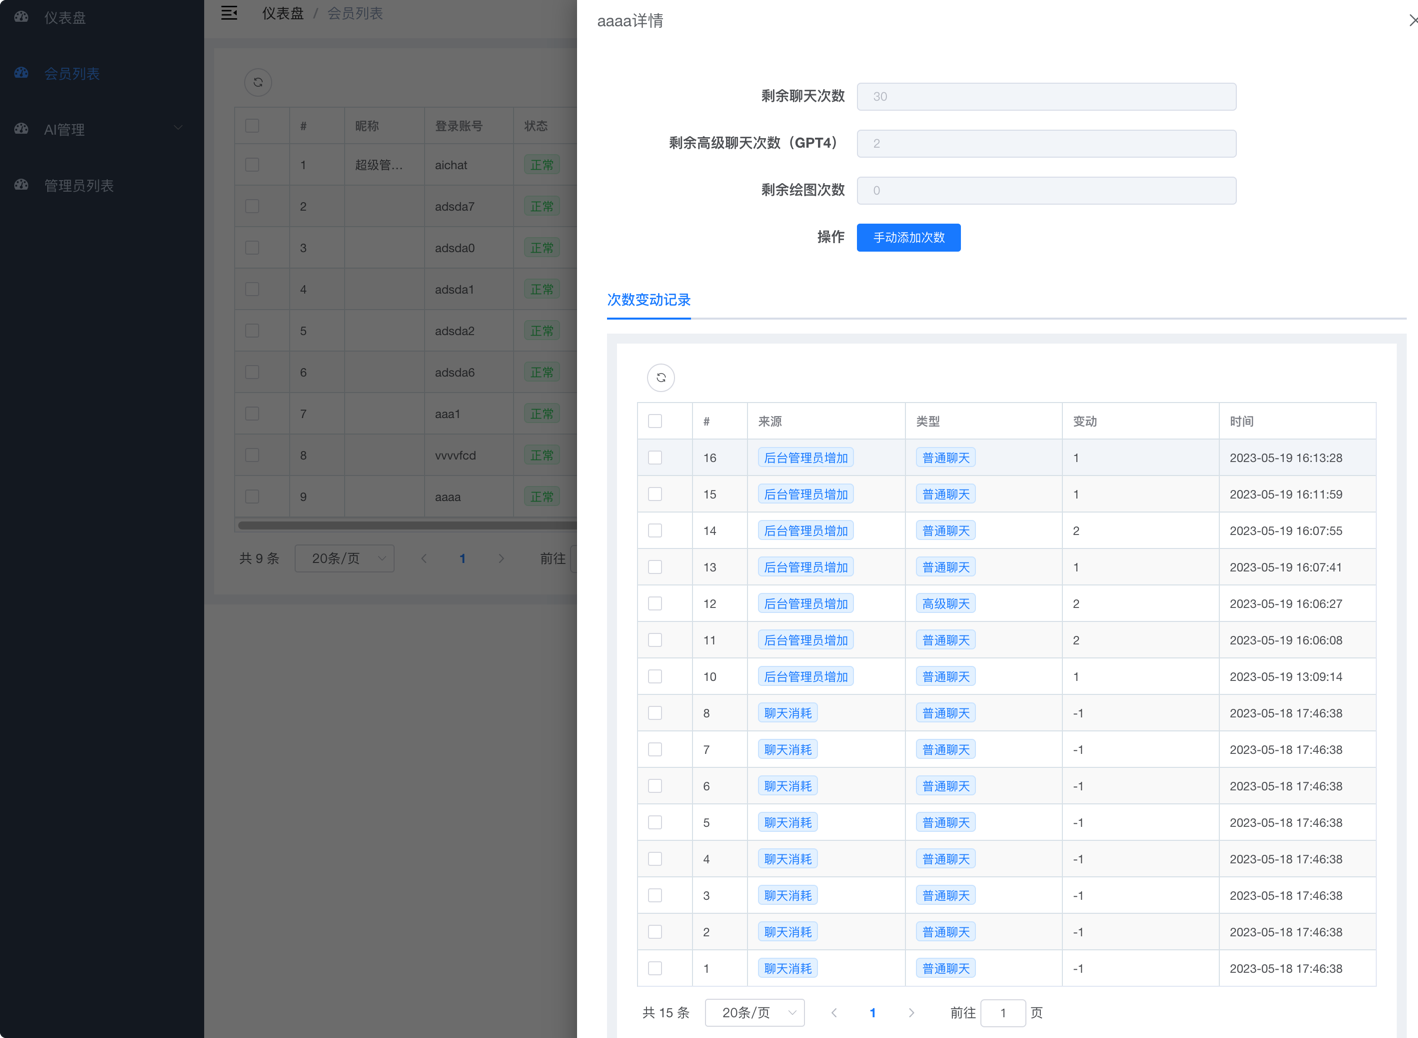
Task: Go to next page in records pagination
Action: (911, 1013)
